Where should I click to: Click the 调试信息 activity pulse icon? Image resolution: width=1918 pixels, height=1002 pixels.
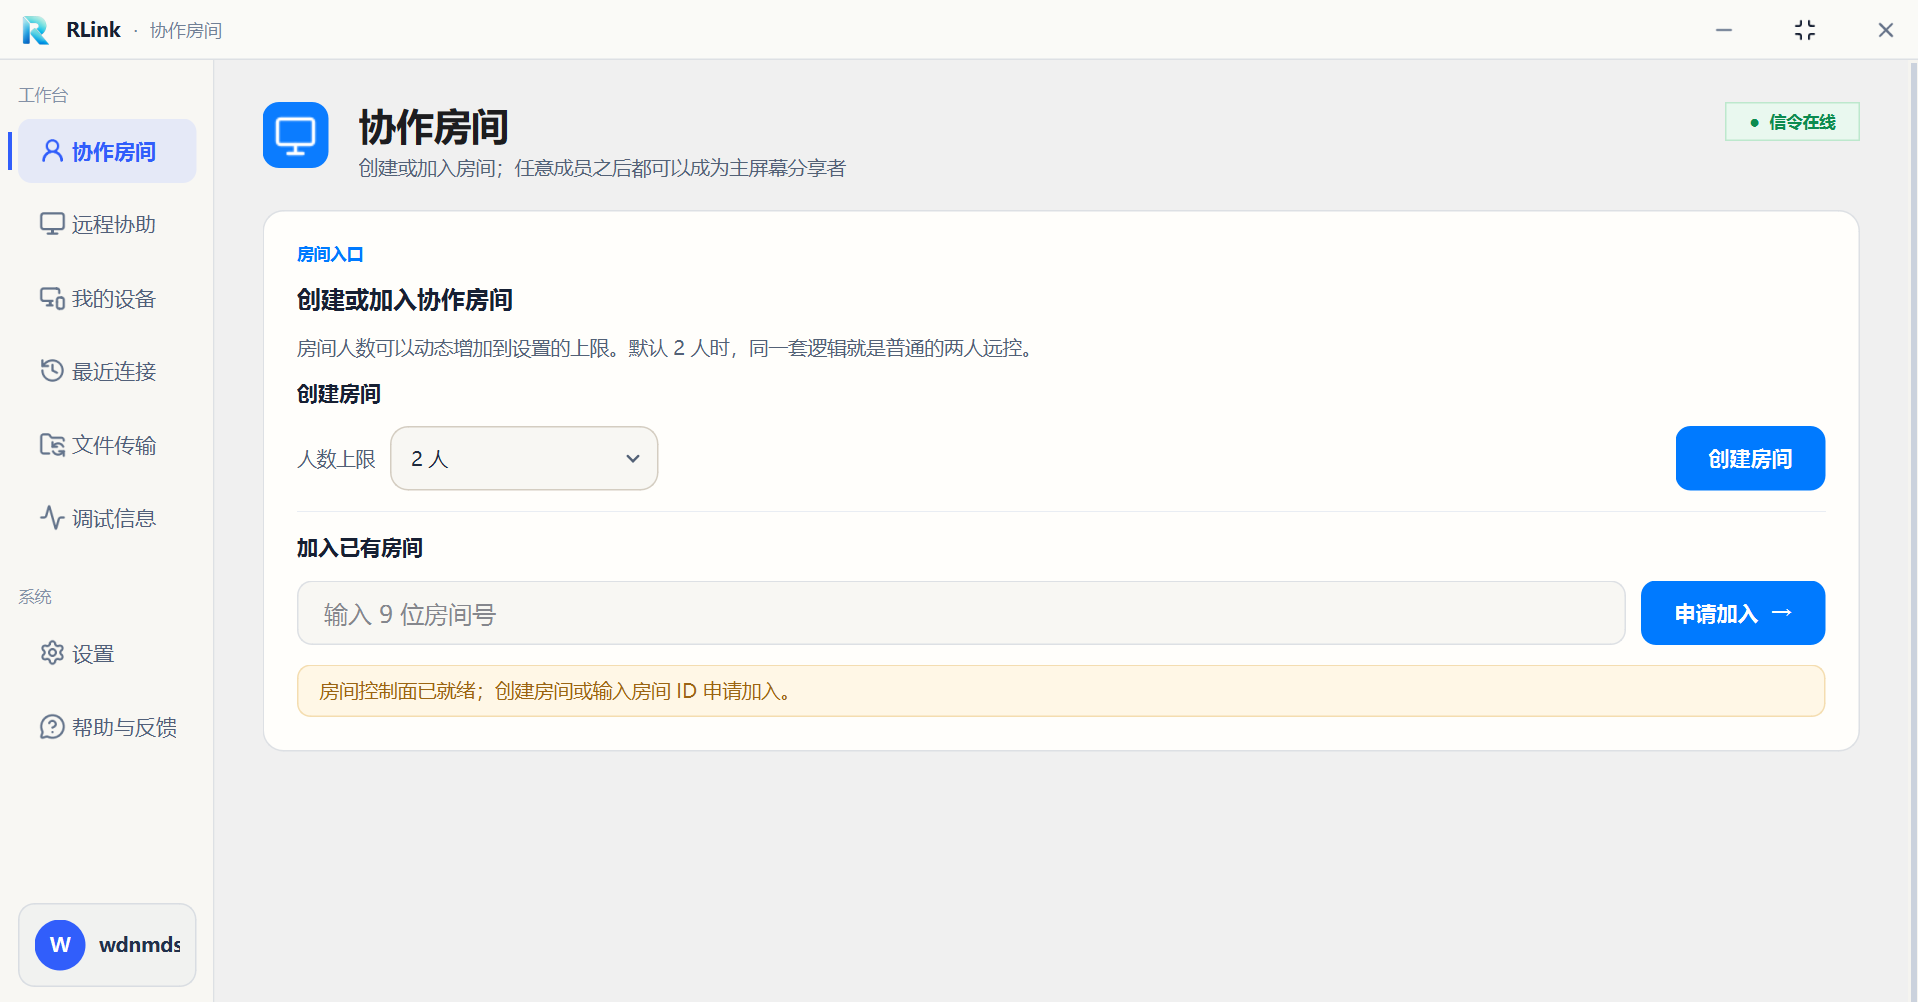click(x=52, y=518)
